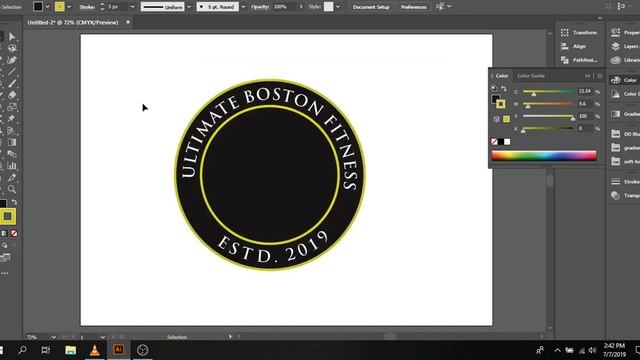
Task: Open the graphic Style dropdown
Action: click(338, 7)
